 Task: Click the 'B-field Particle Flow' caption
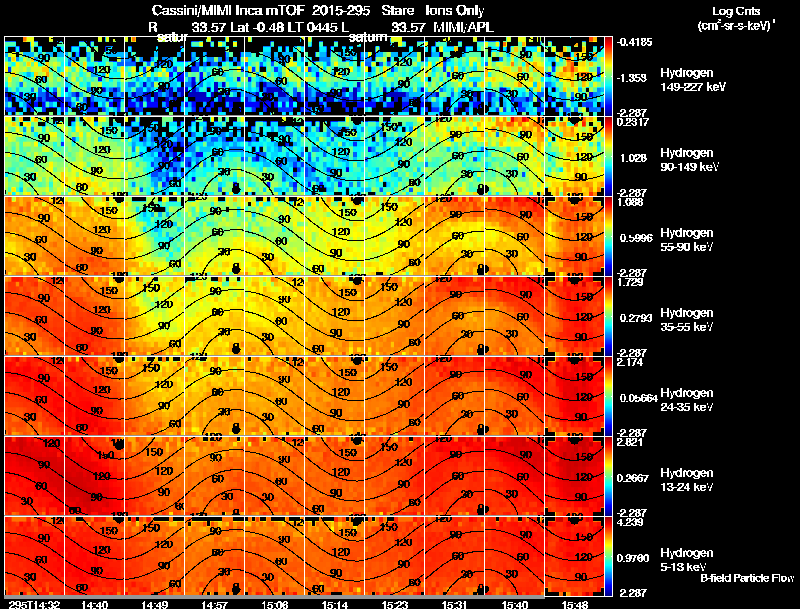(x=747, y=578)
